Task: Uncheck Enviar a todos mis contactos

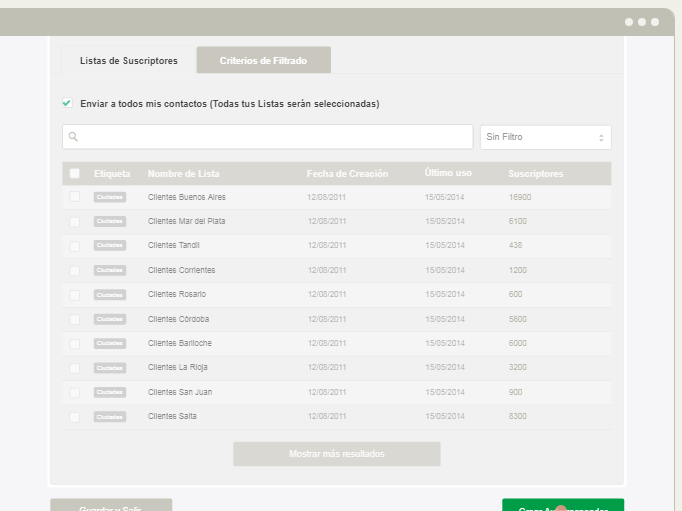Action: [x=67, y=103]
